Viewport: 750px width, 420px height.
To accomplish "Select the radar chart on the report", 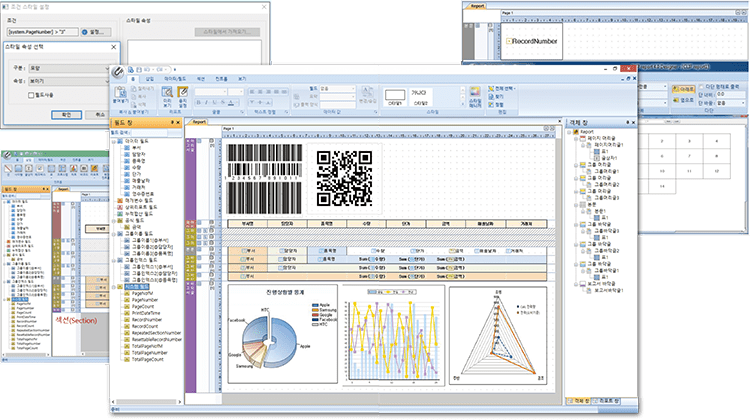I will pyautogui.click(x=498, y=335).
